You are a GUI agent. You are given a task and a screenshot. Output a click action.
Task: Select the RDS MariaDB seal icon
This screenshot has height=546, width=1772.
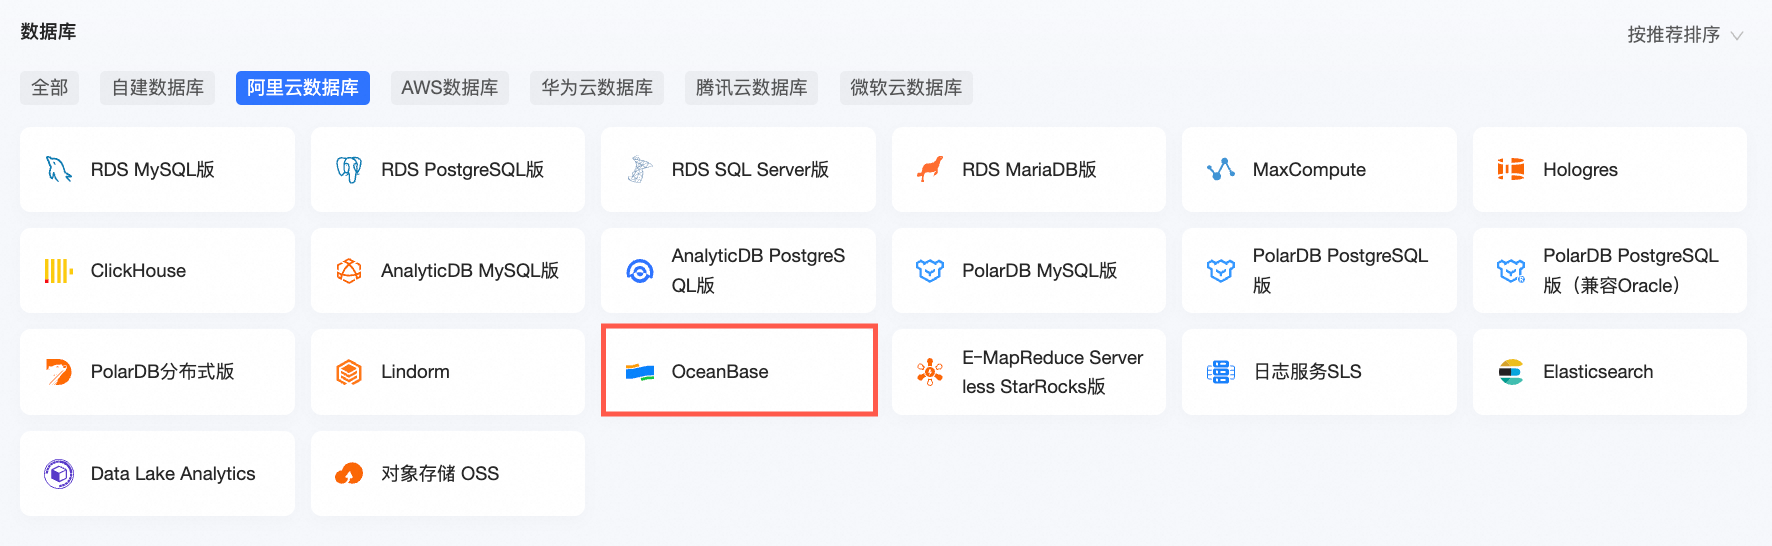[x=930, y=169]
